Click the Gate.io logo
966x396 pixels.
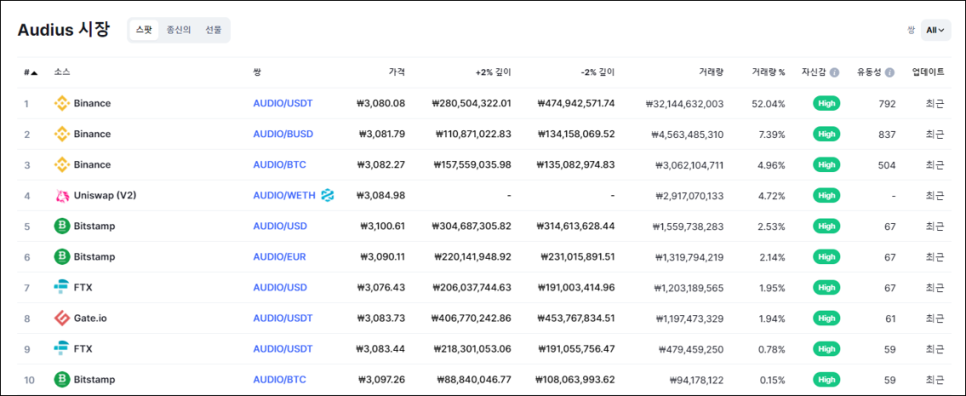pos(62,318)
